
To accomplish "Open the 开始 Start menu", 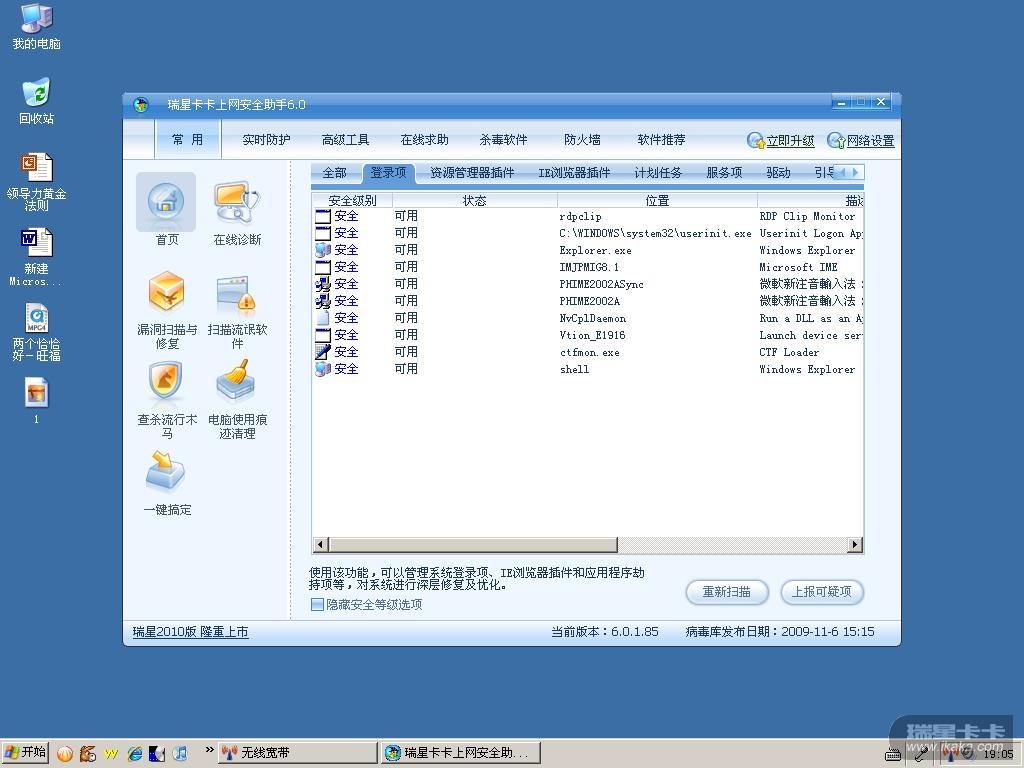I will point(25,752).
